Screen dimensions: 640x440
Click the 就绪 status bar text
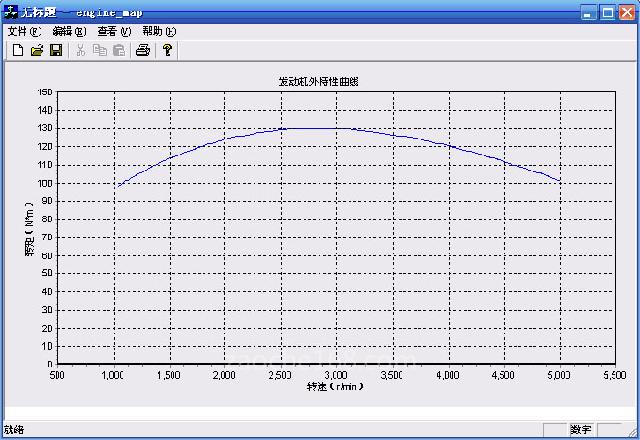pos(14,430)
